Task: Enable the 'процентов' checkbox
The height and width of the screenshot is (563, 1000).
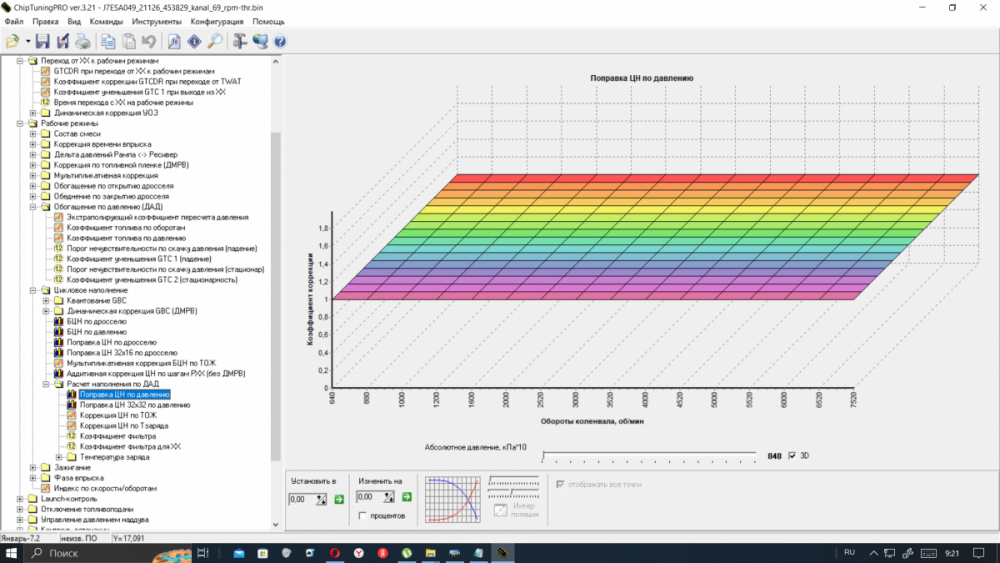Action: click(x=362, y=515)
